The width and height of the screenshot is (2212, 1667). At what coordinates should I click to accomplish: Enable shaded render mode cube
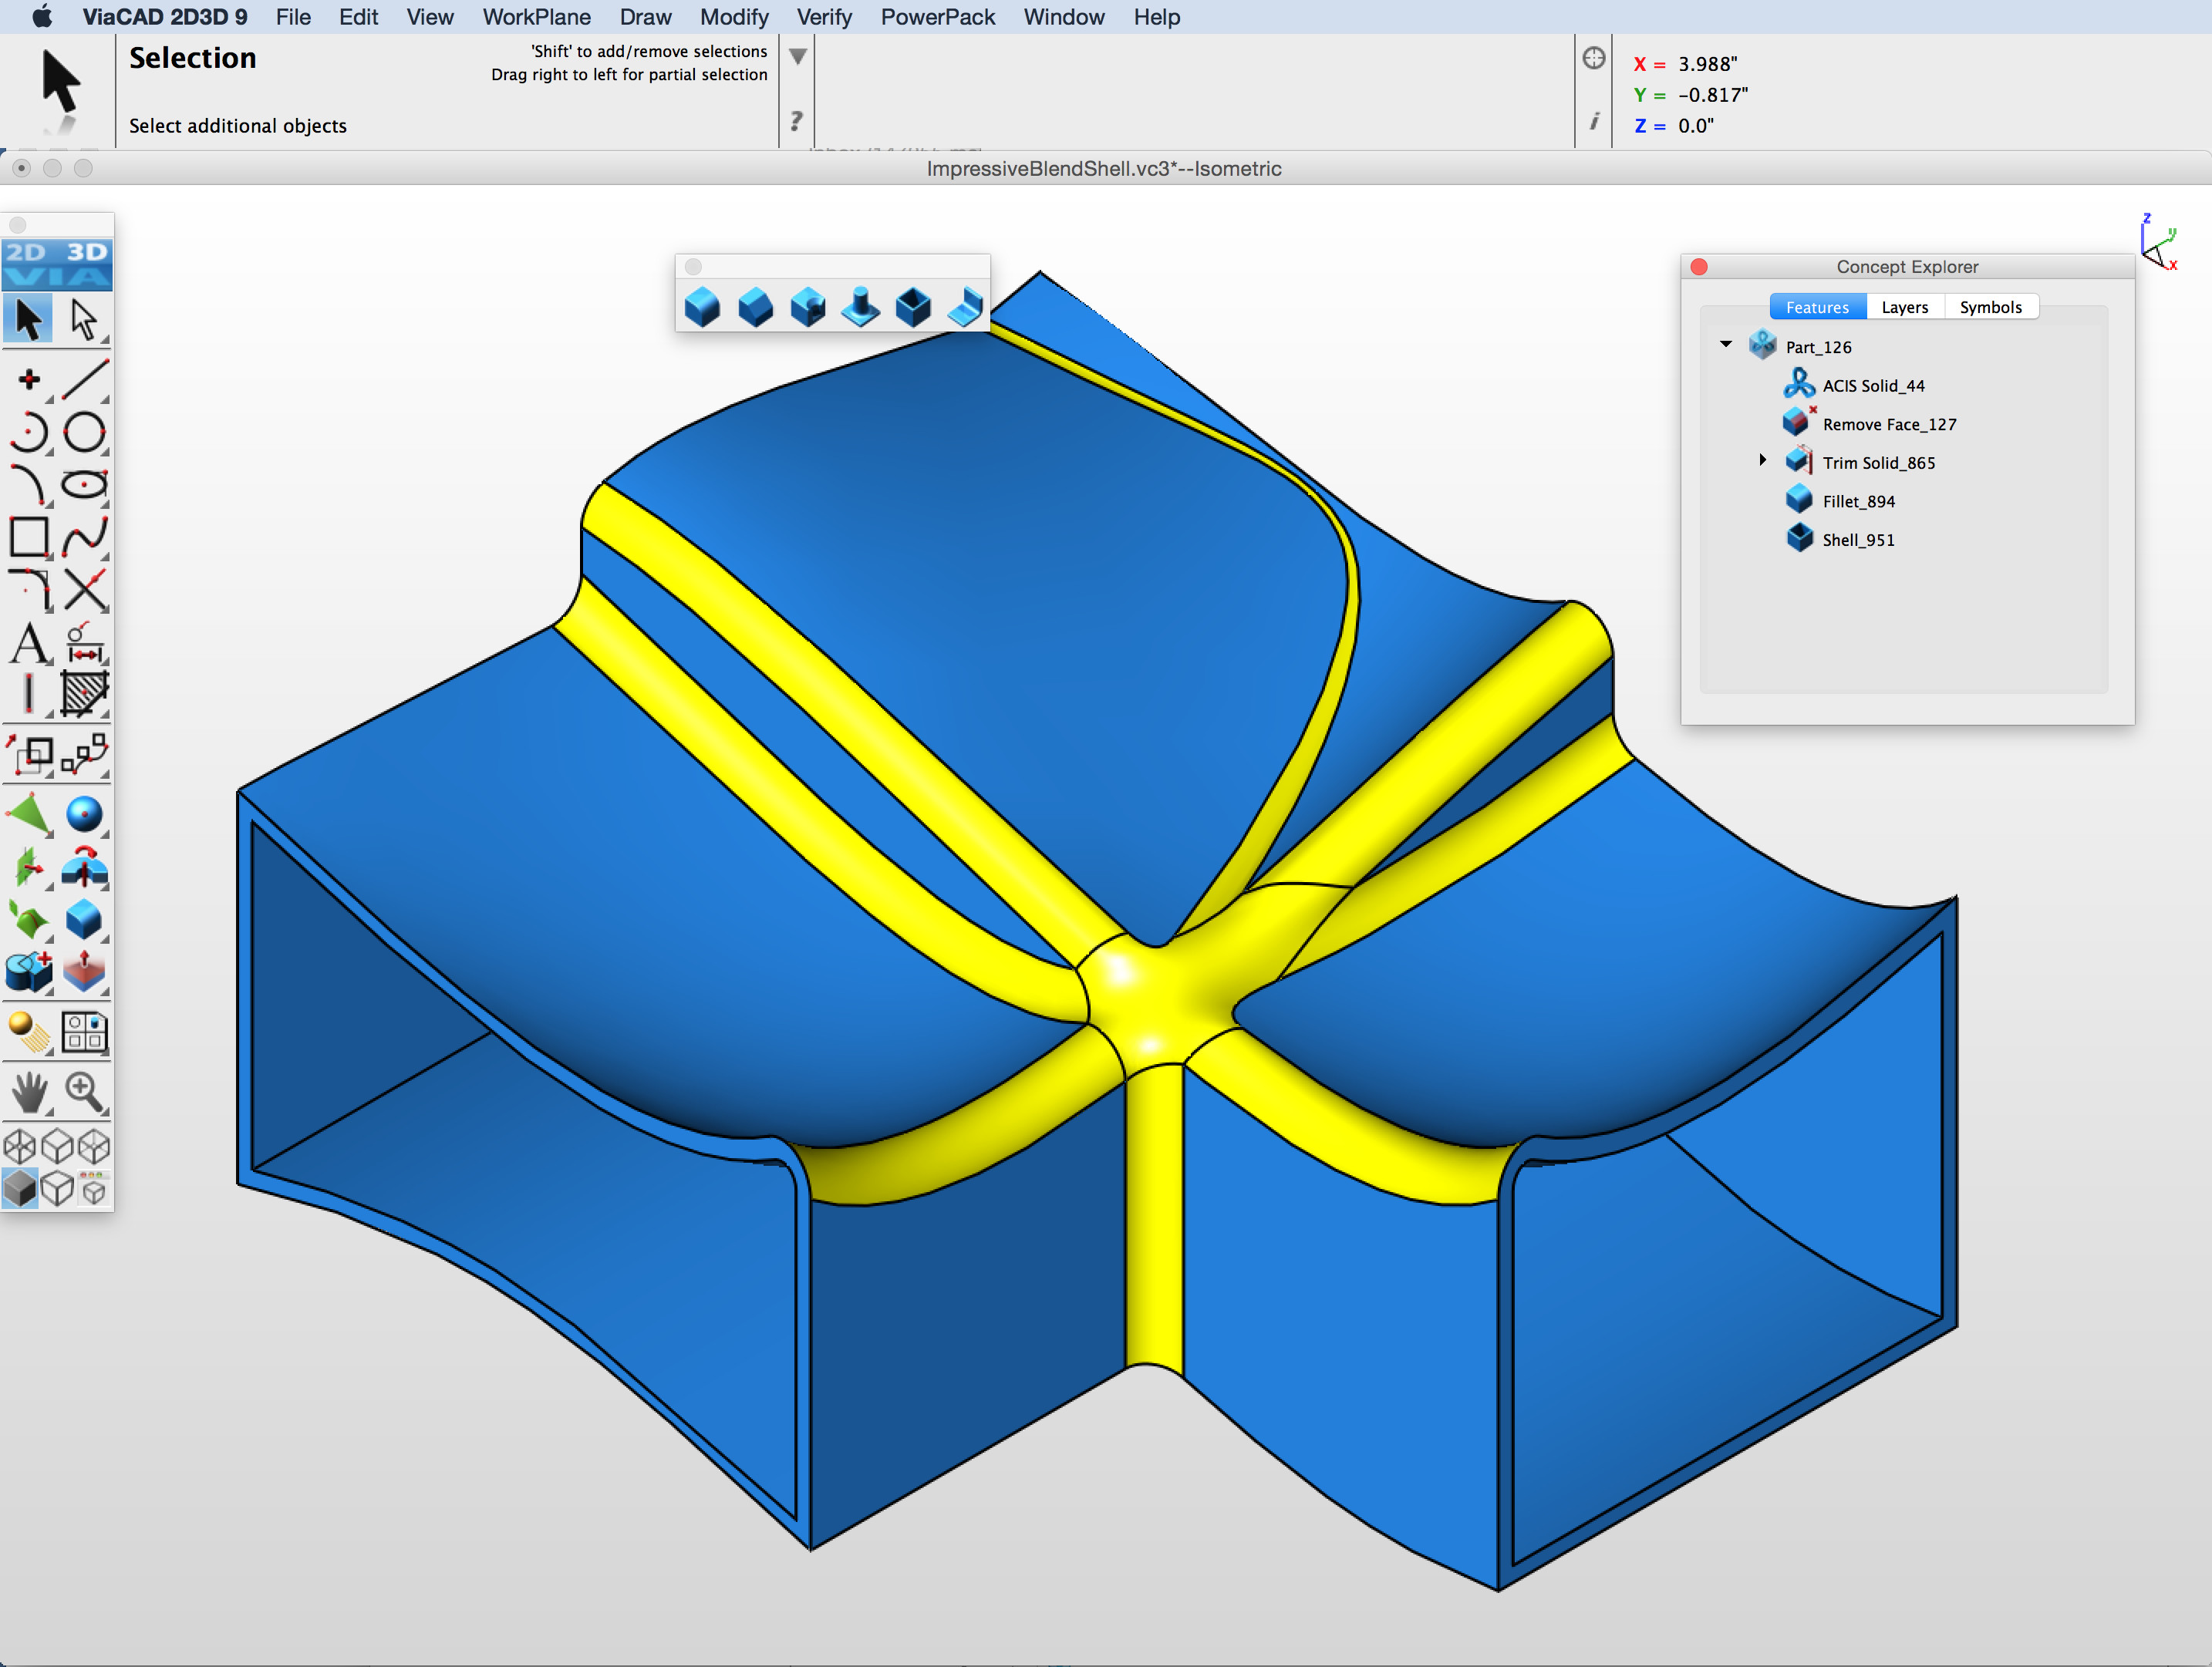coord(20,1188)
